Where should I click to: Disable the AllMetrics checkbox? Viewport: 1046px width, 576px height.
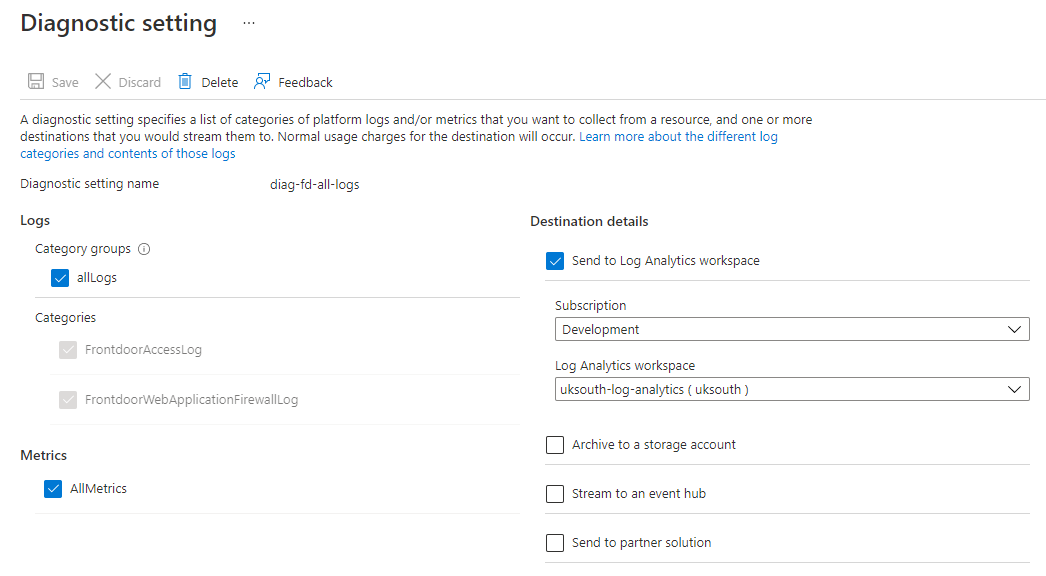tap(52, 488)
